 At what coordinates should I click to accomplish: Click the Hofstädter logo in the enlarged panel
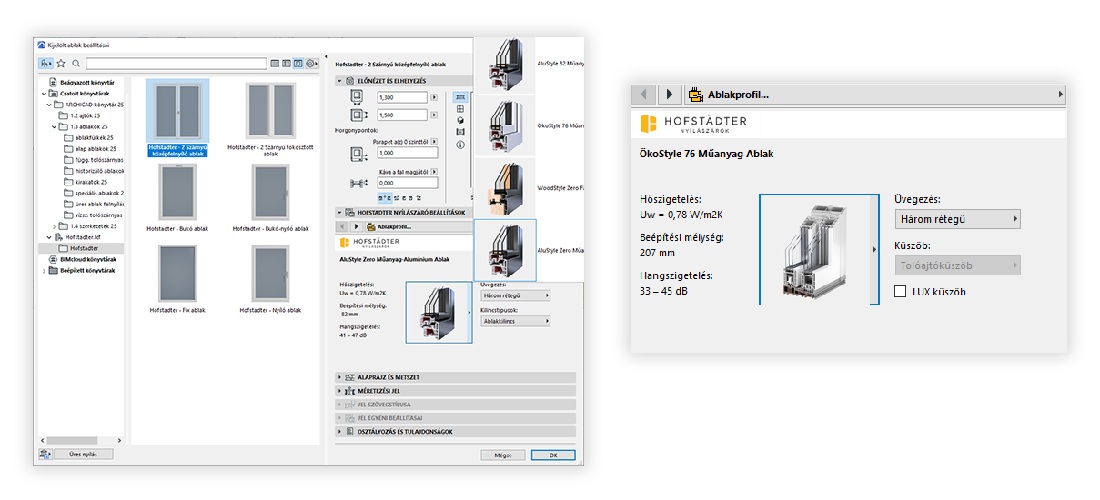coord(693,124)
